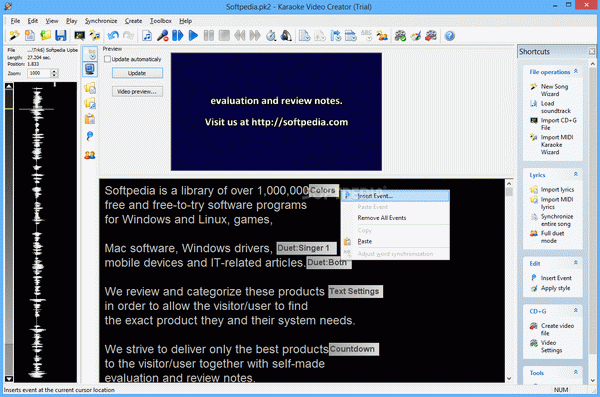Click the Duet:Singer 1 event tag
Screen dimensions: 600x397
pyautogui.click(x=307, y=248)
